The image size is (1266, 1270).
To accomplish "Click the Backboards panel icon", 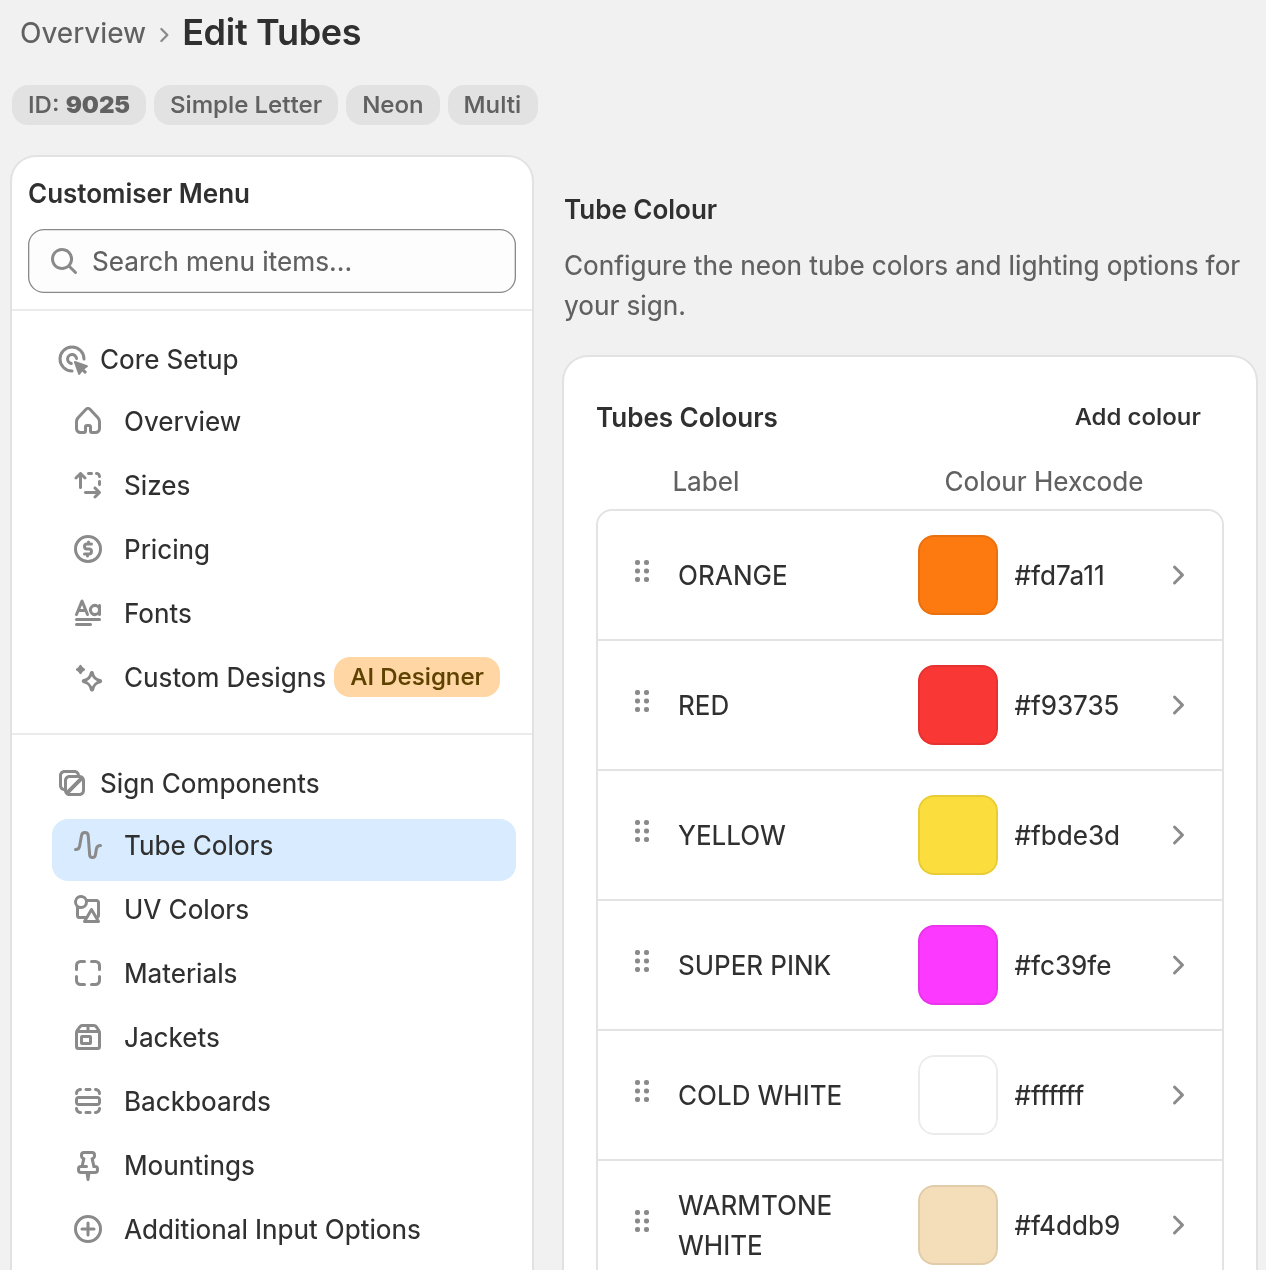I will (88, 1101).
